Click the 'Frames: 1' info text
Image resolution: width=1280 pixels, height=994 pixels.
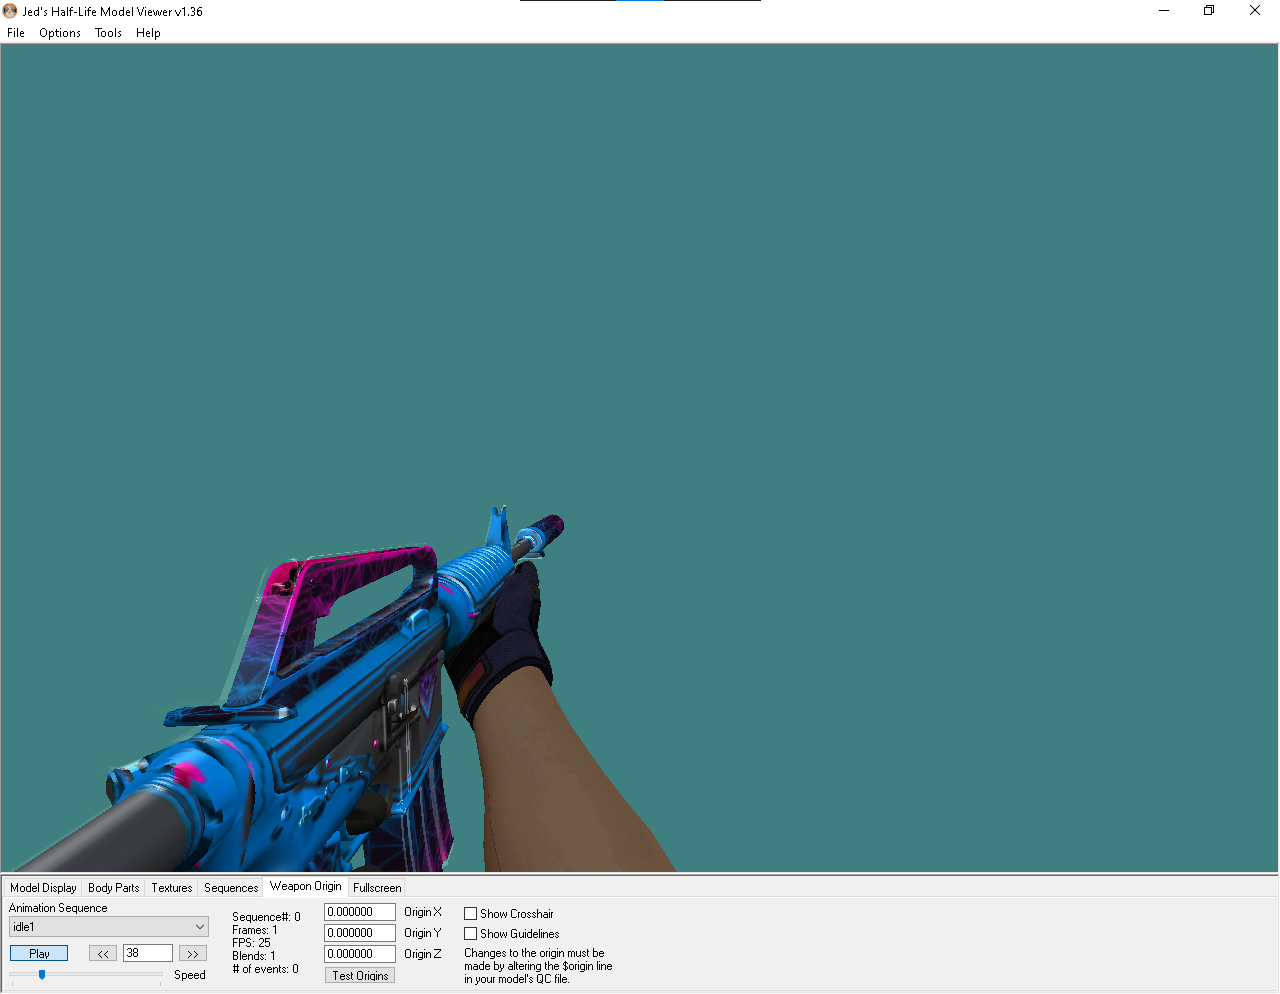pos(255,930)
